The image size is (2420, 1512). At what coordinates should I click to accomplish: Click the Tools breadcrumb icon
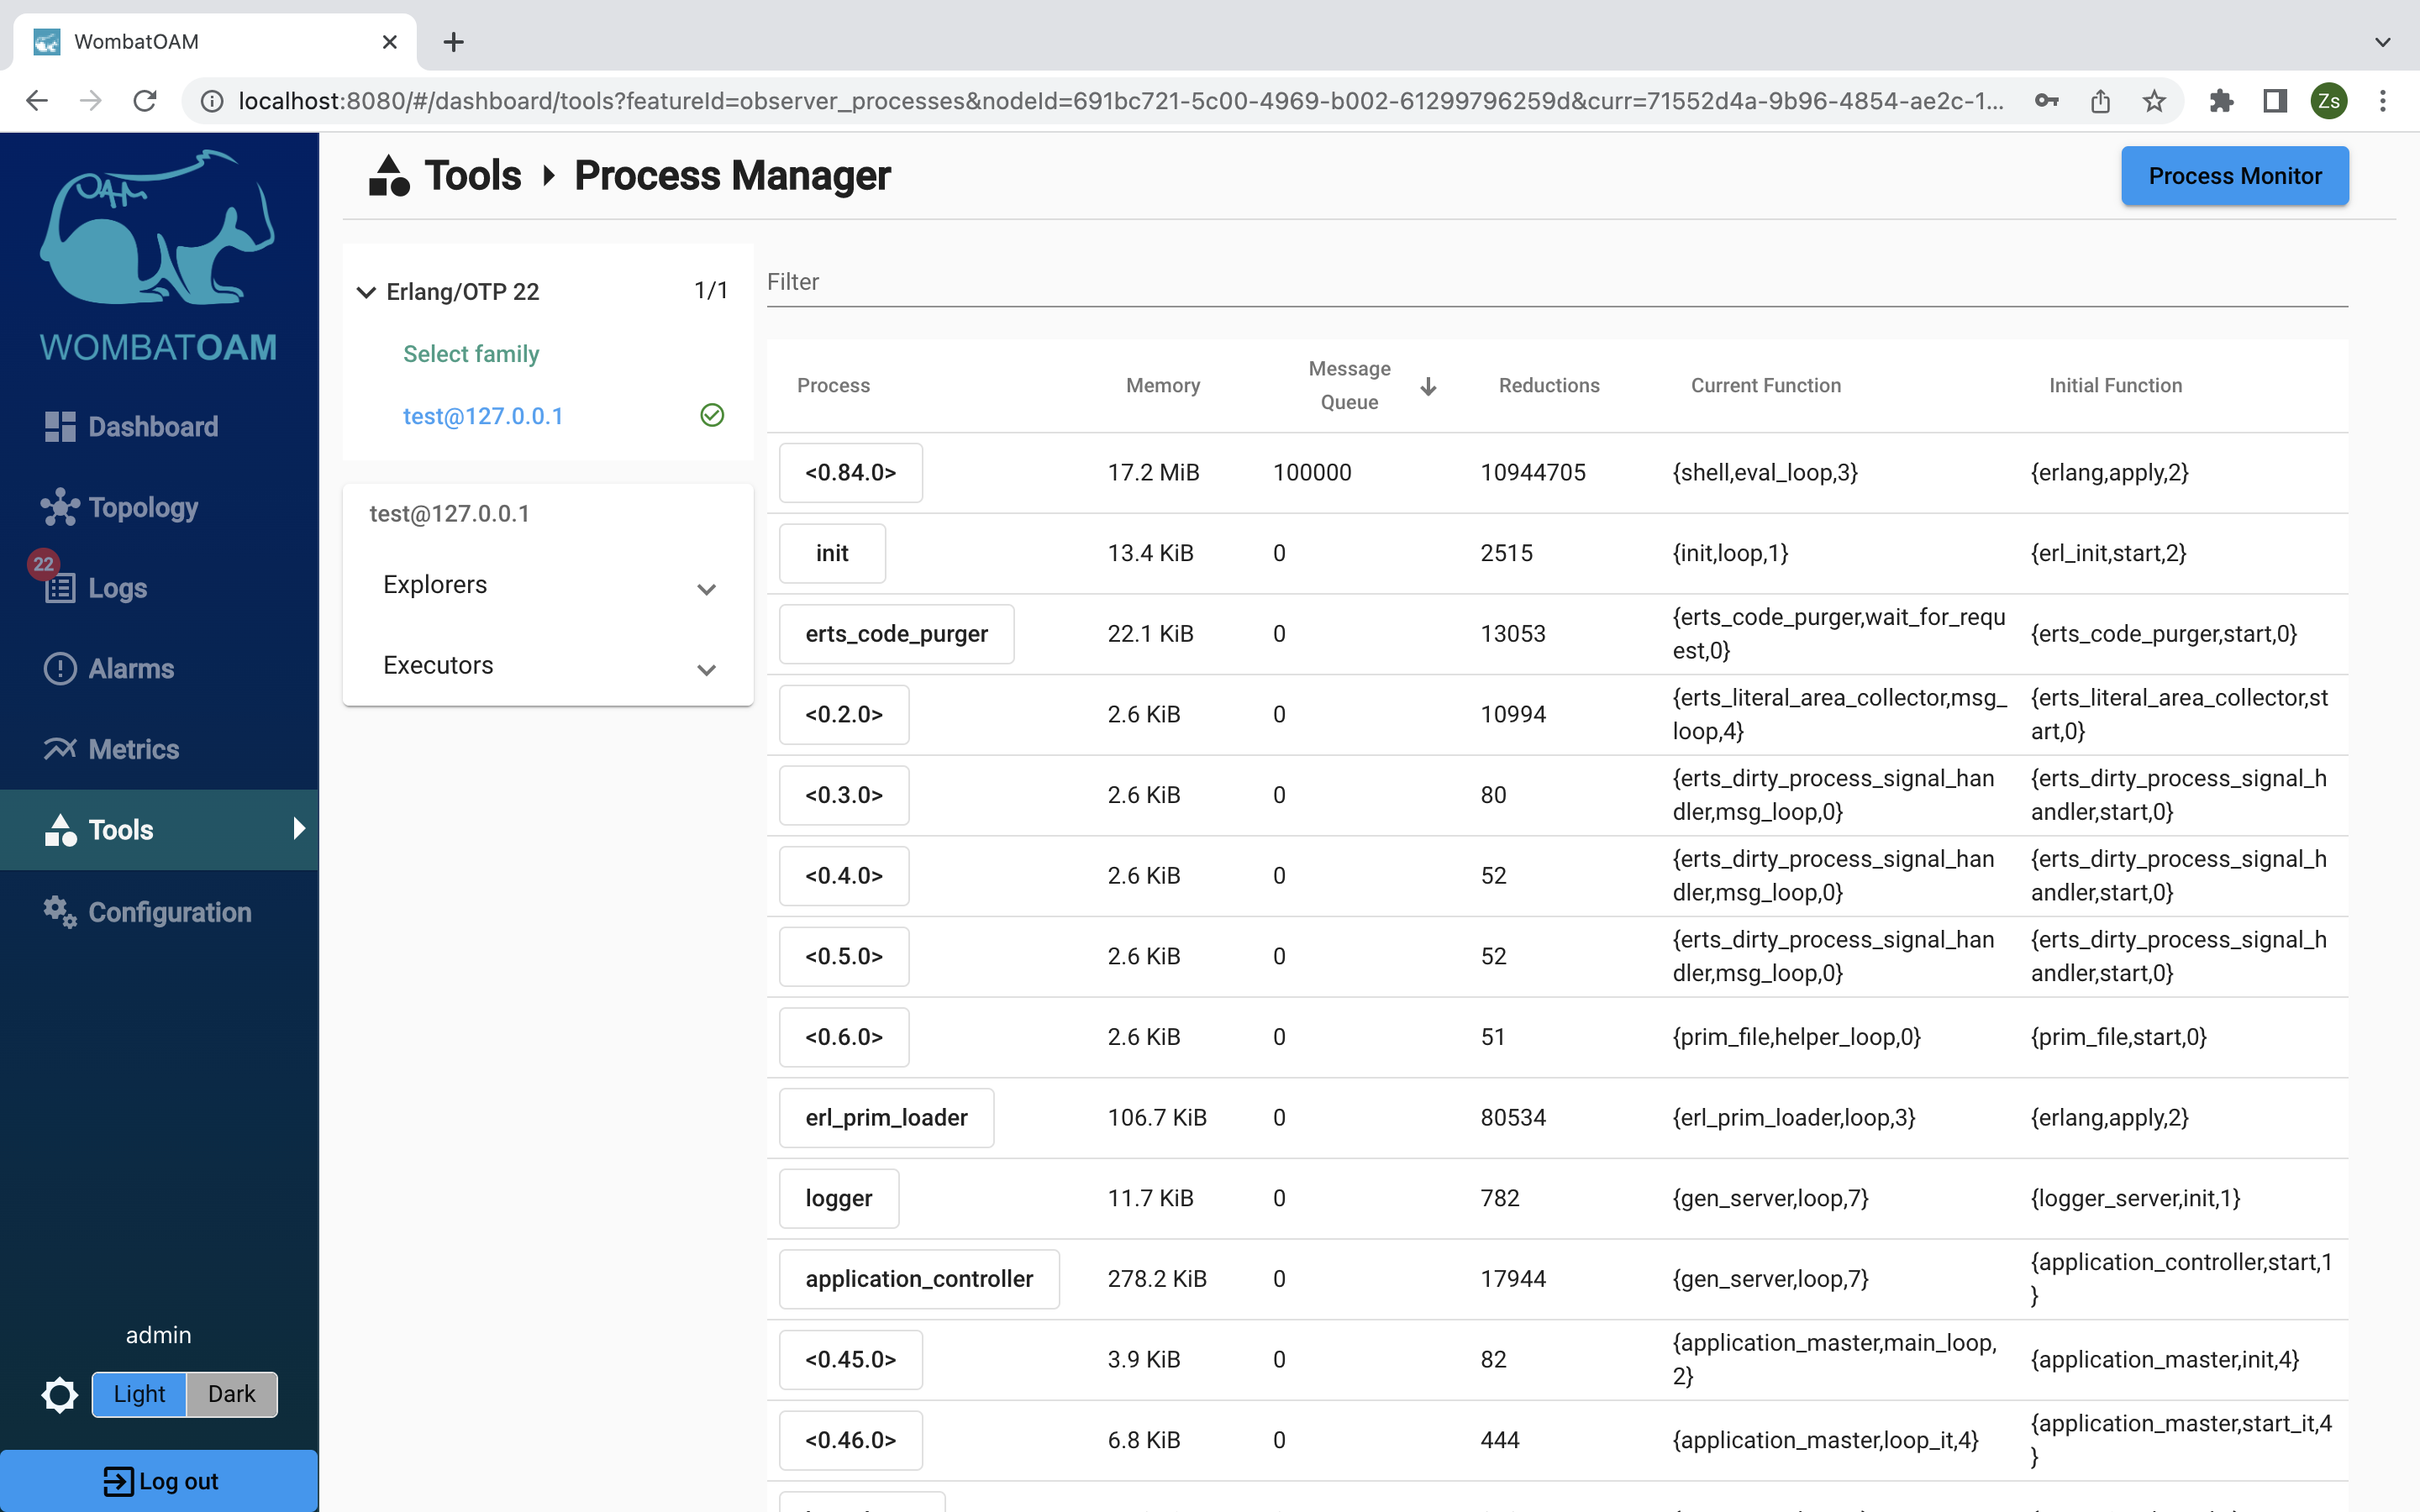[388, 176]
